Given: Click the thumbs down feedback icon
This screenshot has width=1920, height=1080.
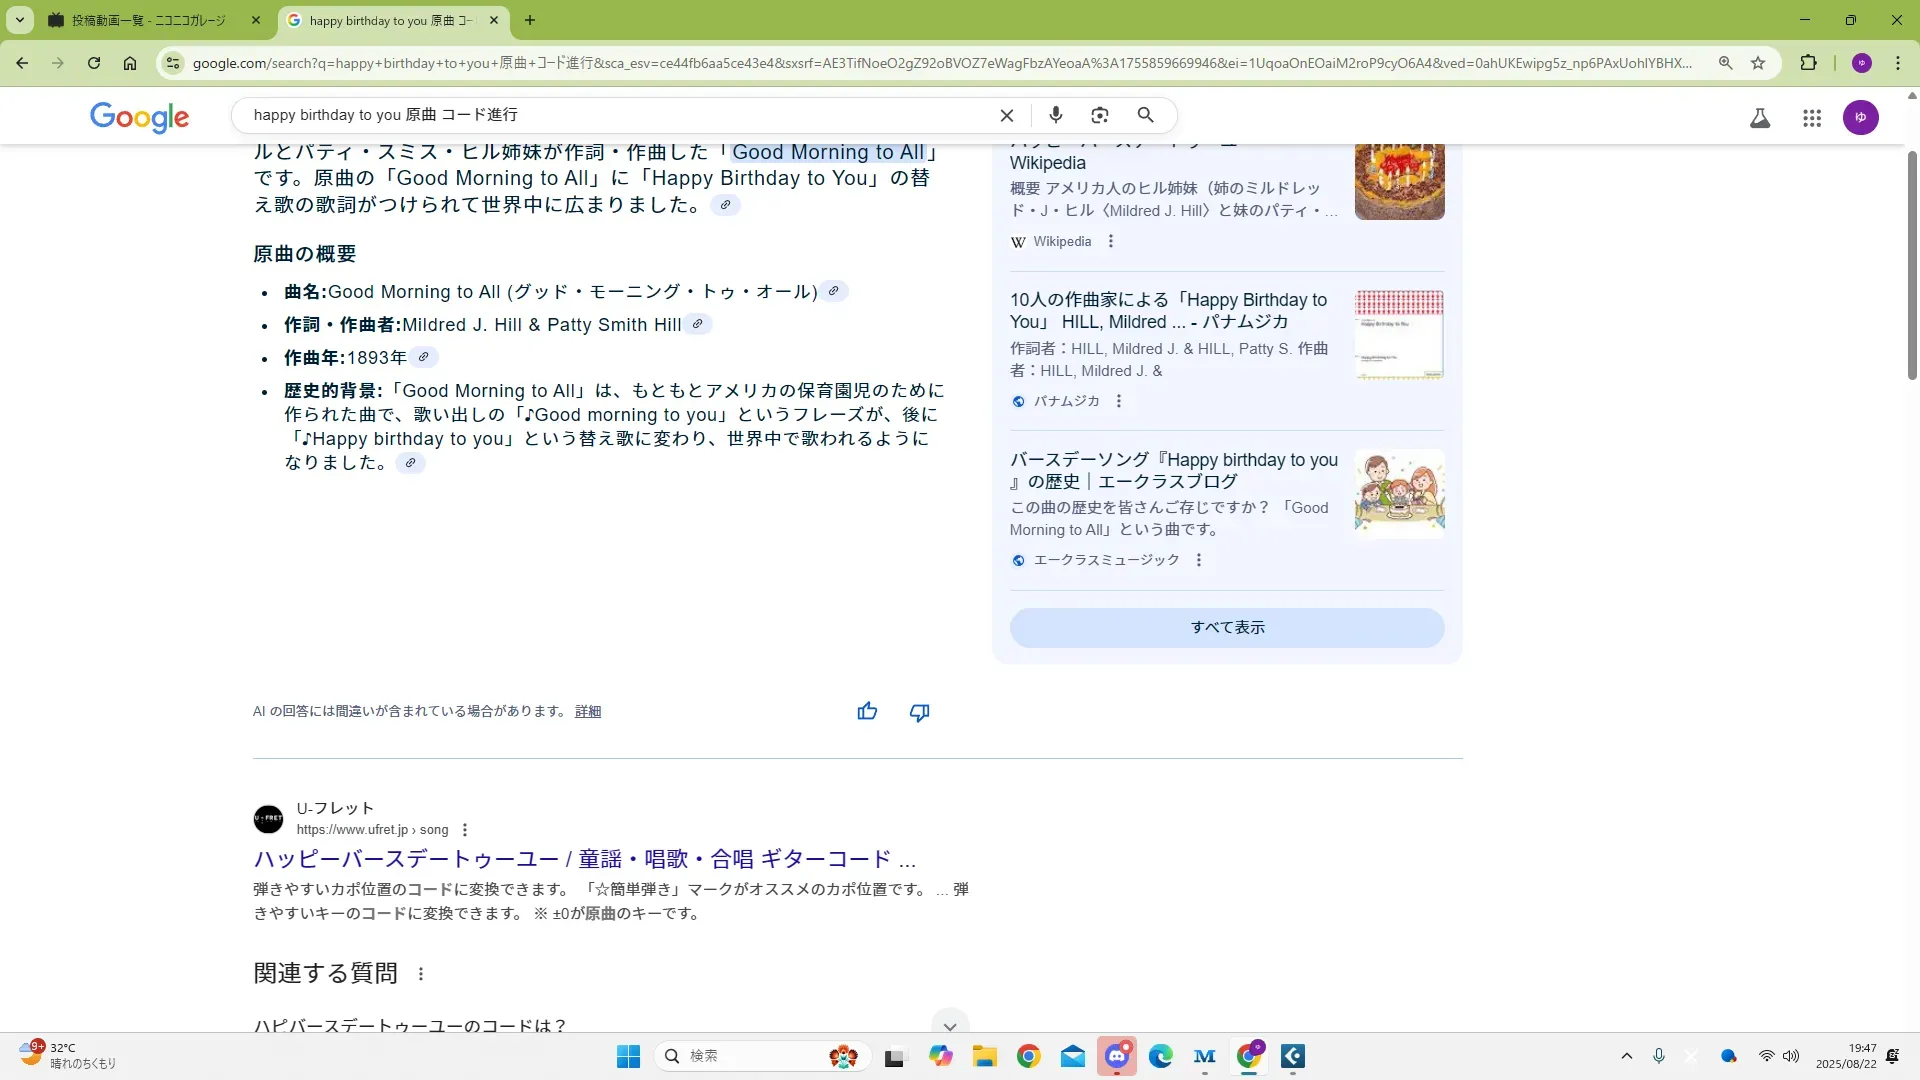Looking at the screenshot, I should [x=919, y=712].
